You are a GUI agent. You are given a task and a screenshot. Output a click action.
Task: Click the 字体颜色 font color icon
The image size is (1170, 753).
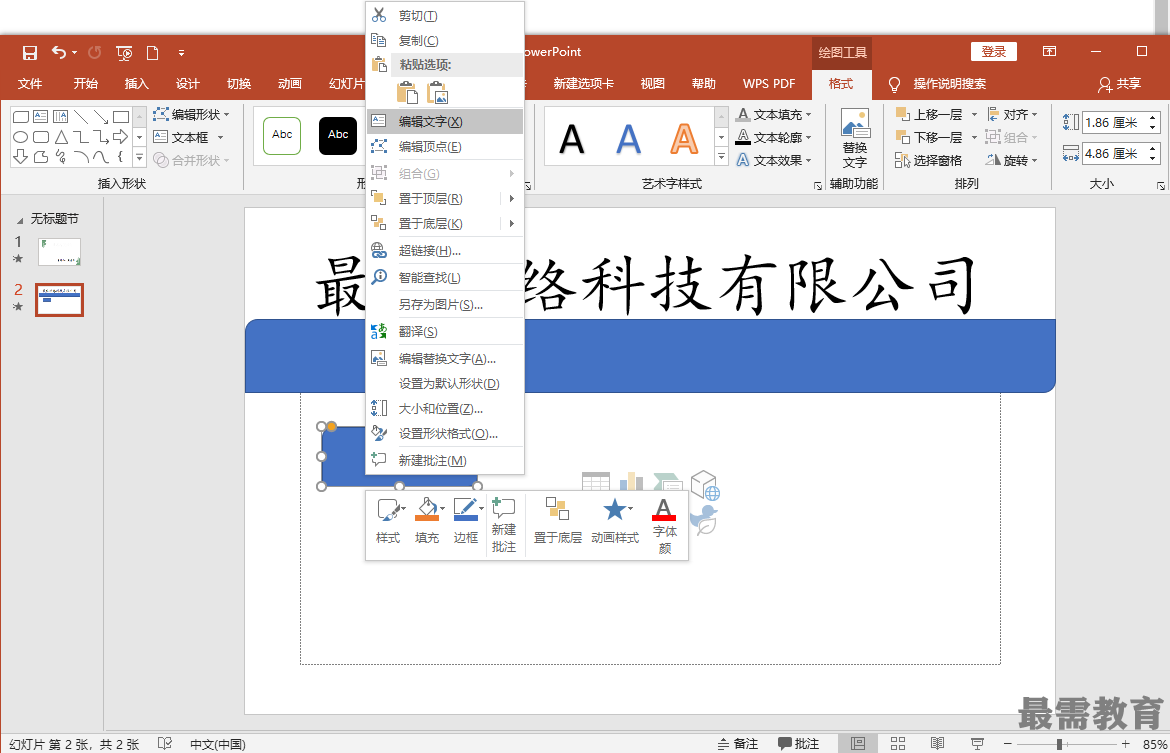click(x=663, y=509)
